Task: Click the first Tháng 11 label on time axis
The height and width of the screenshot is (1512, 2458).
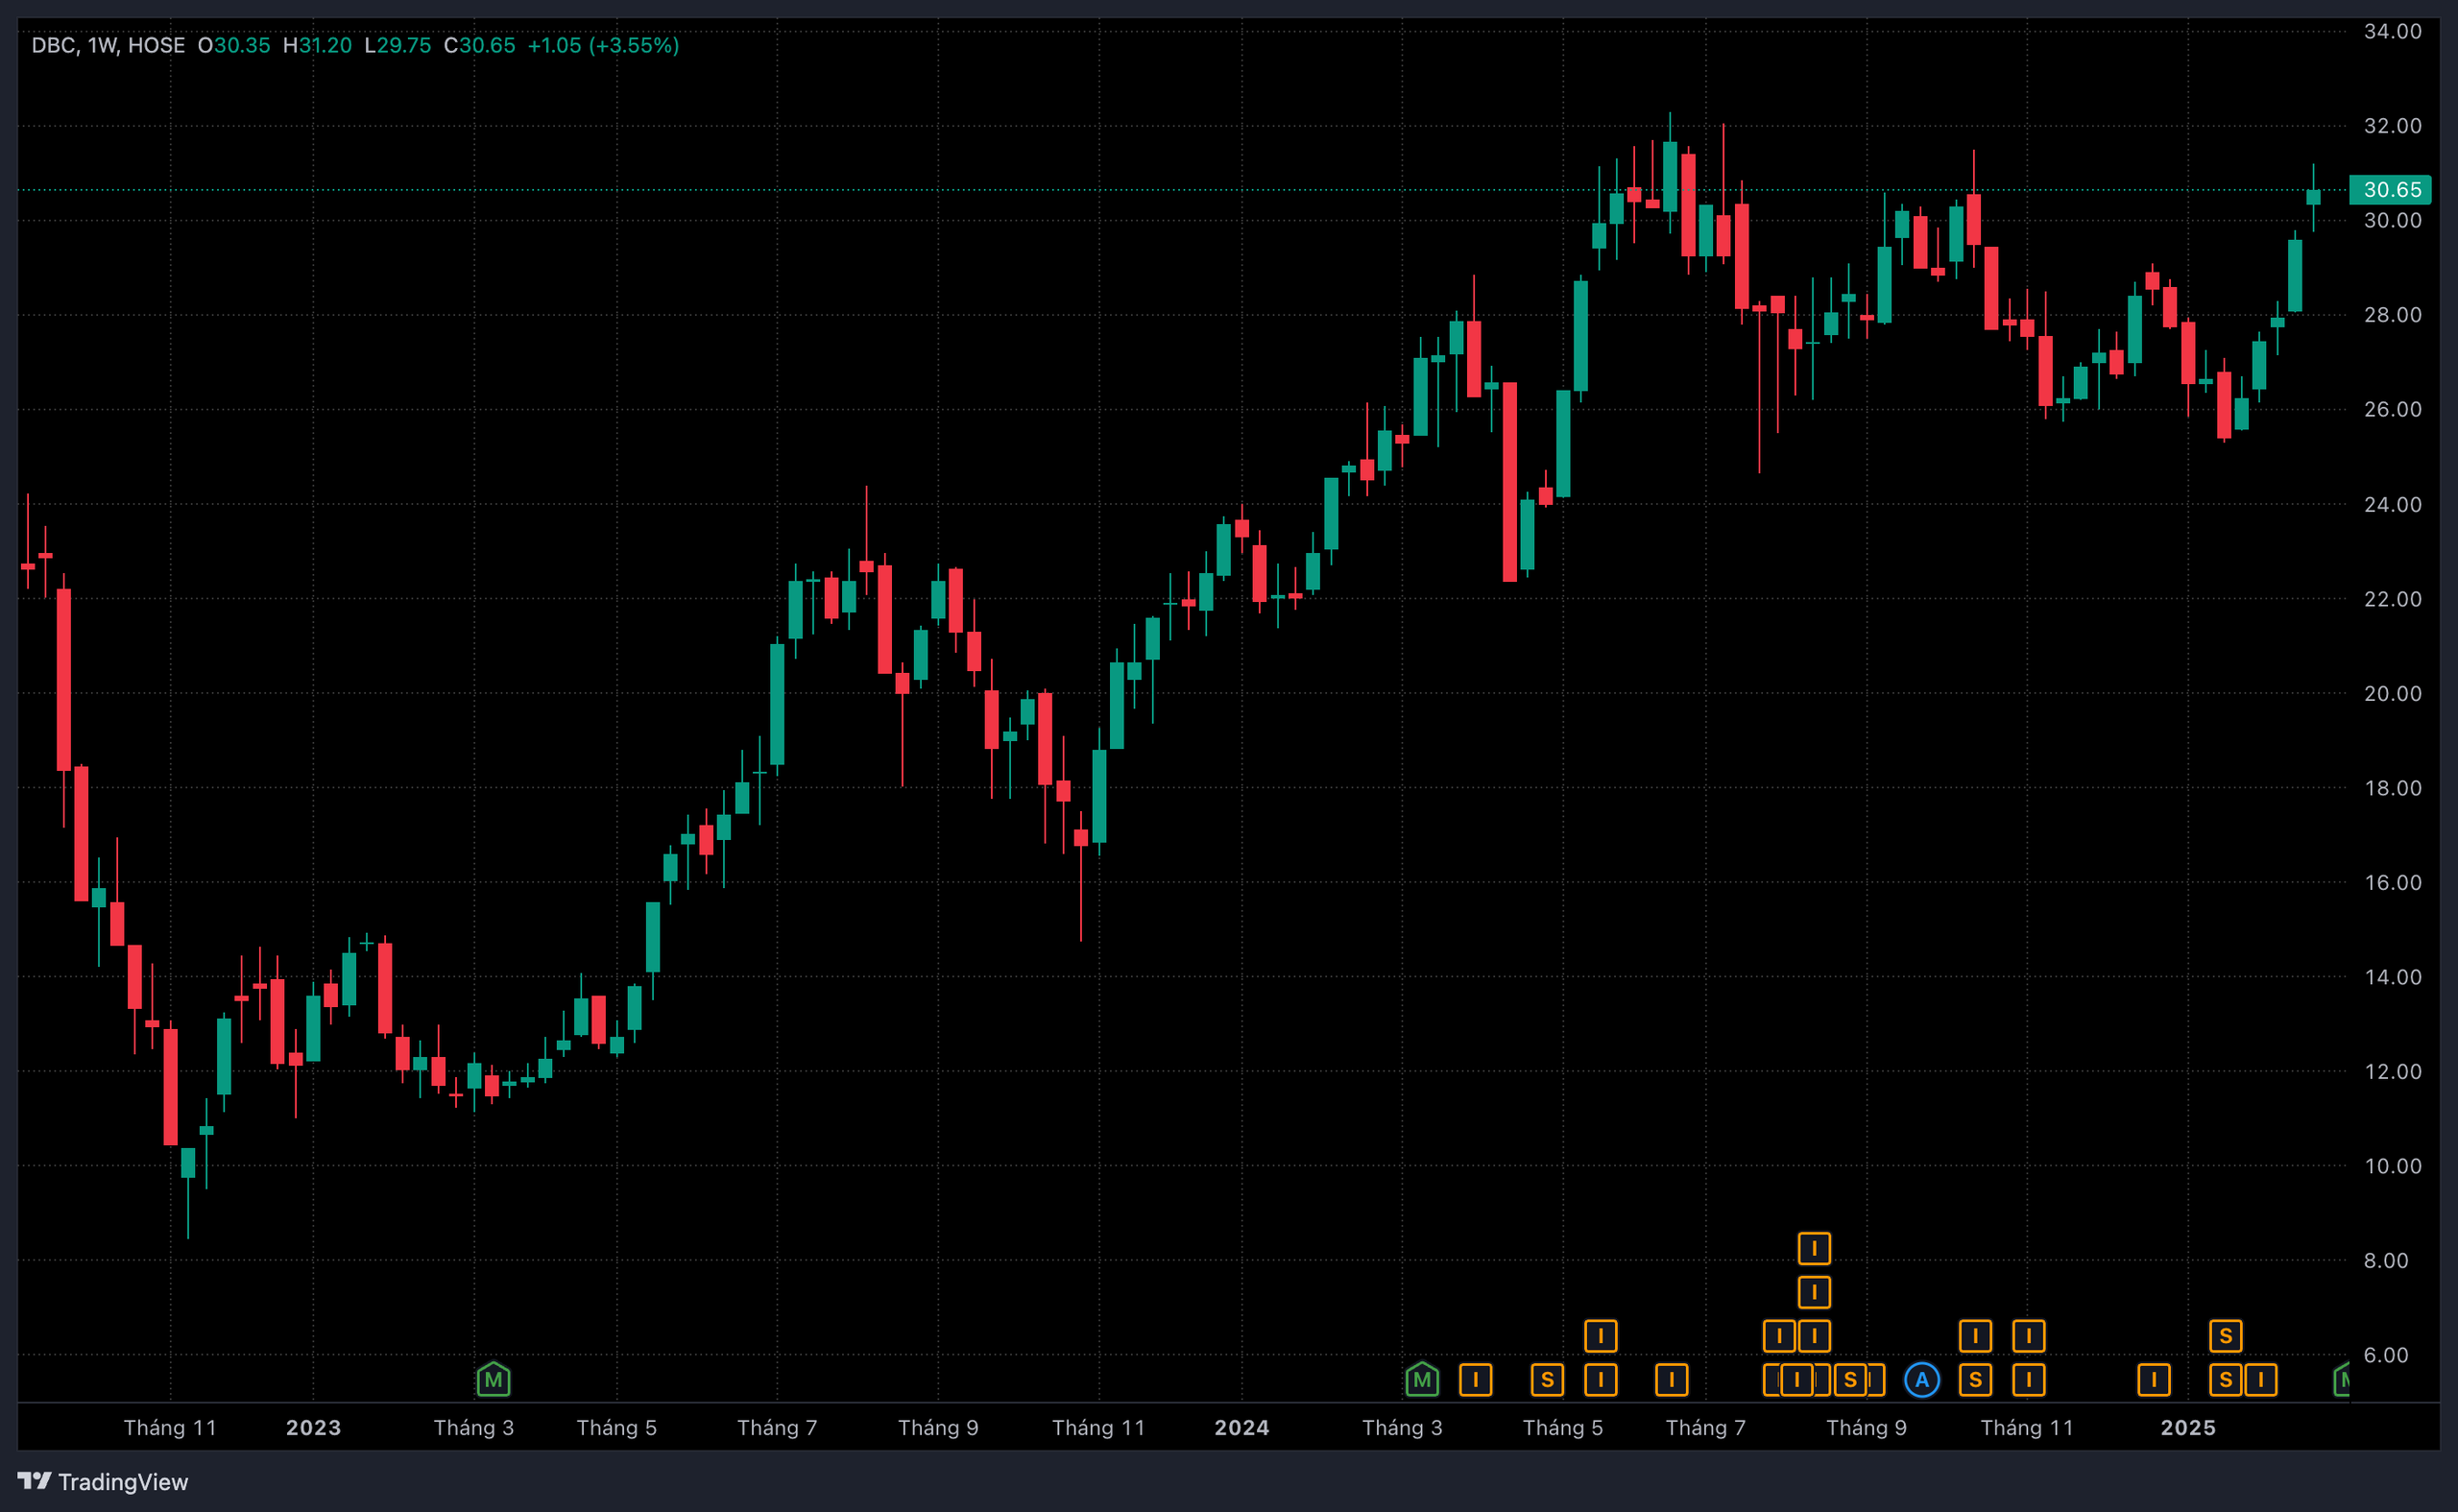Action: [x=170, y=1427]
